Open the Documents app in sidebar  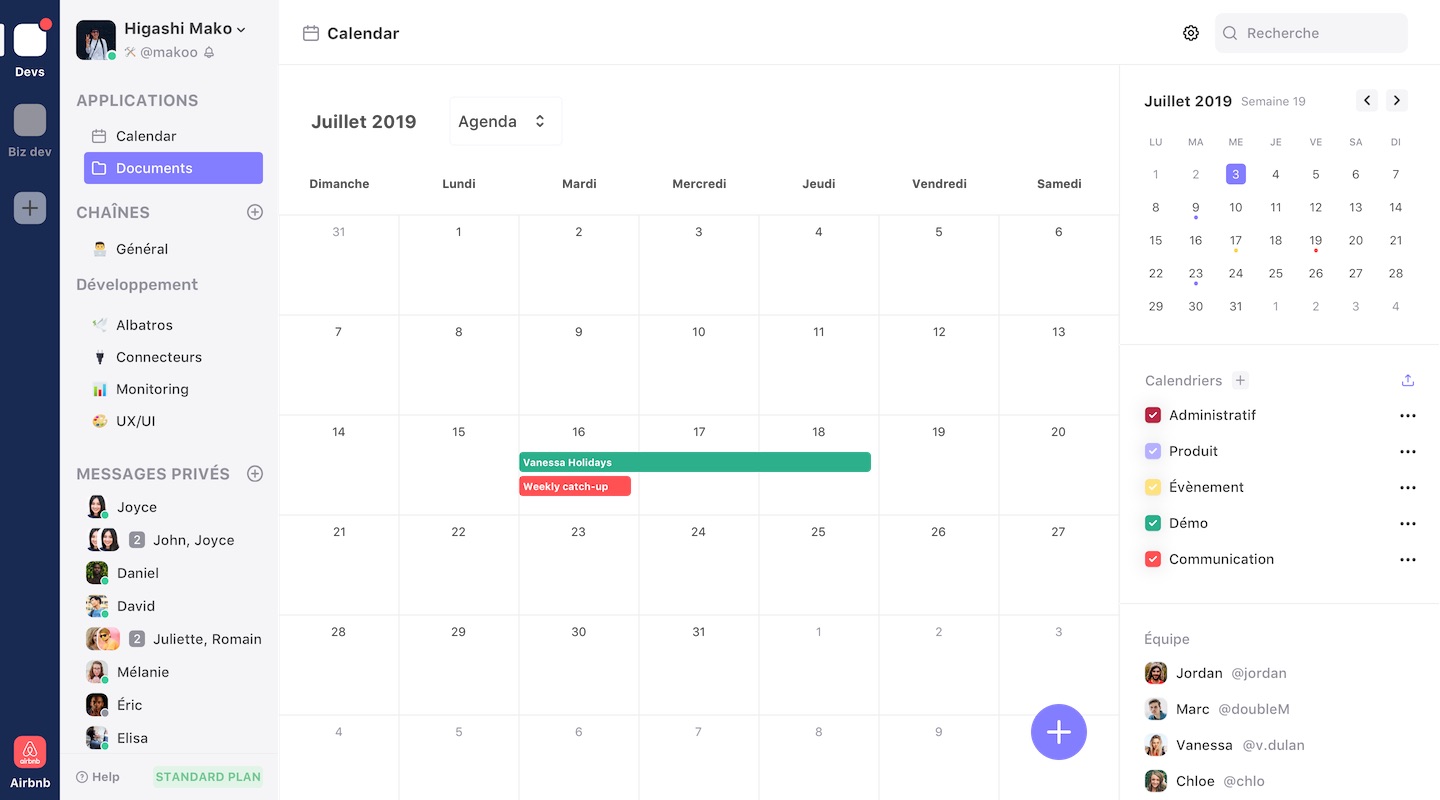[x=152, y=168]
